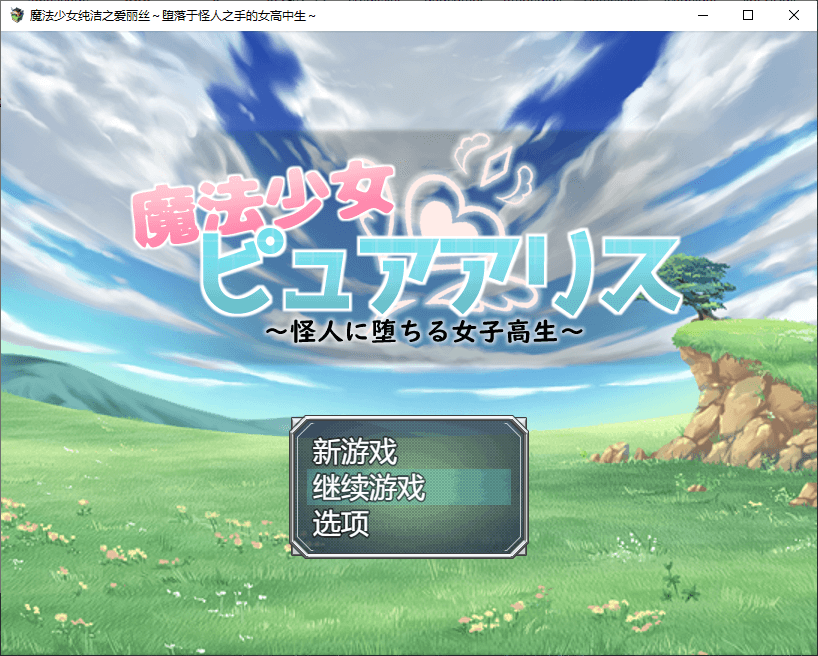Maximize the game window

pos(748,16)
